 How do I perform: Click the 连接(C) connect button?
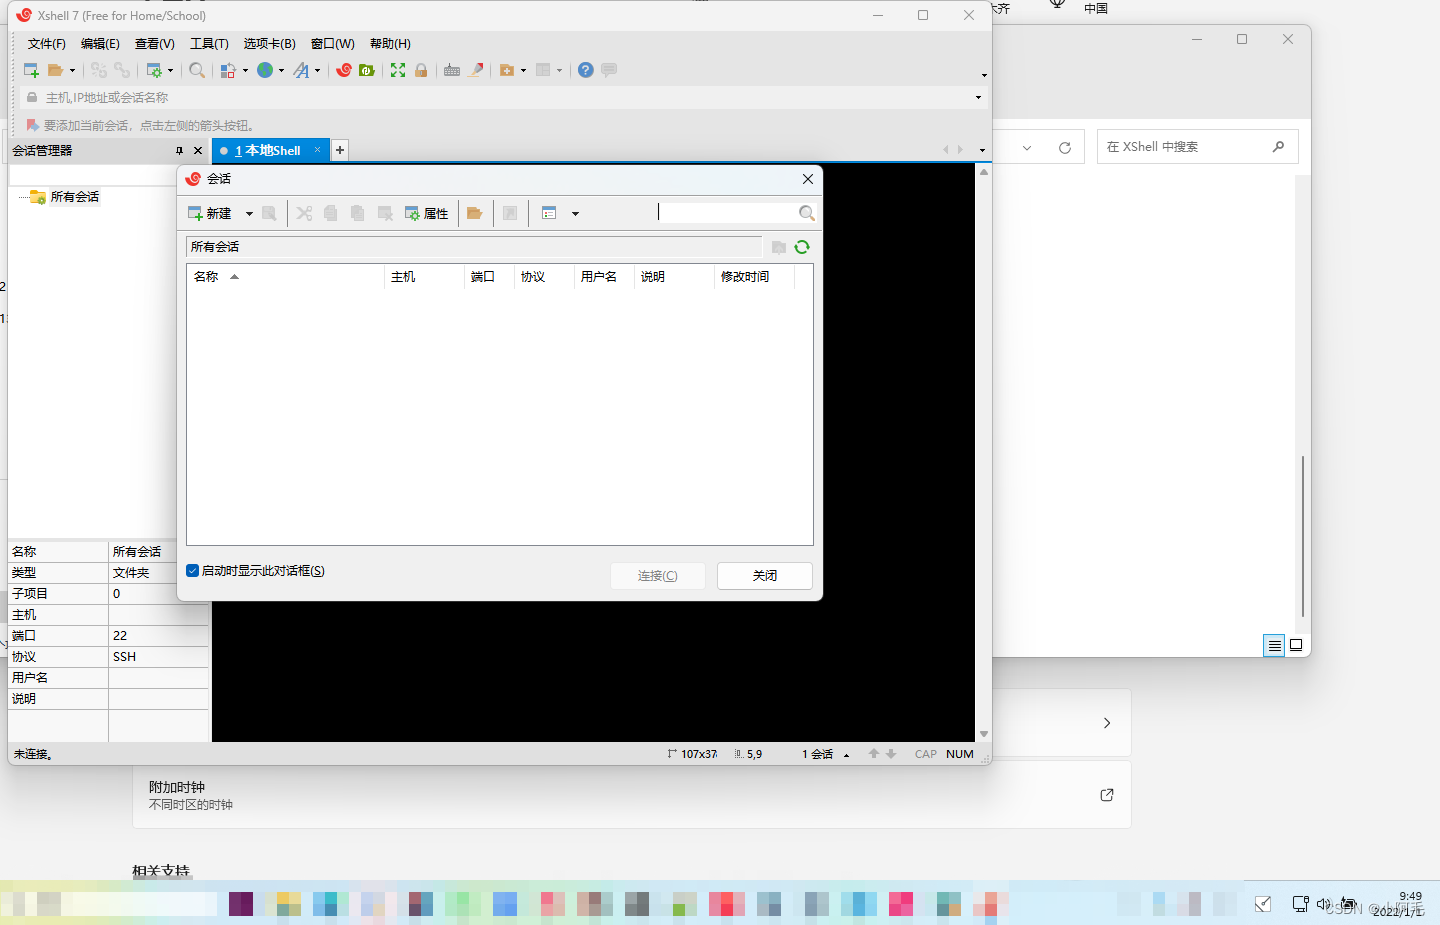point(658,576)
